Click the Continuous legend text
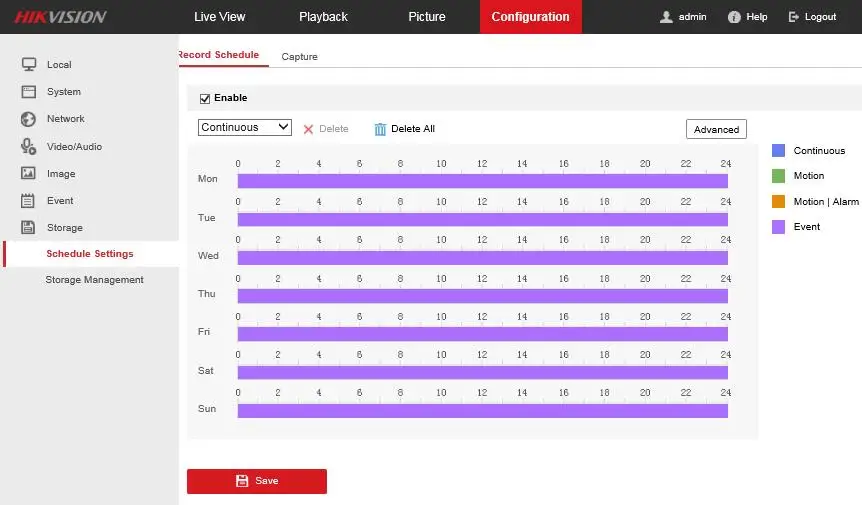862x505 pixels. click(x=819, y=151)
